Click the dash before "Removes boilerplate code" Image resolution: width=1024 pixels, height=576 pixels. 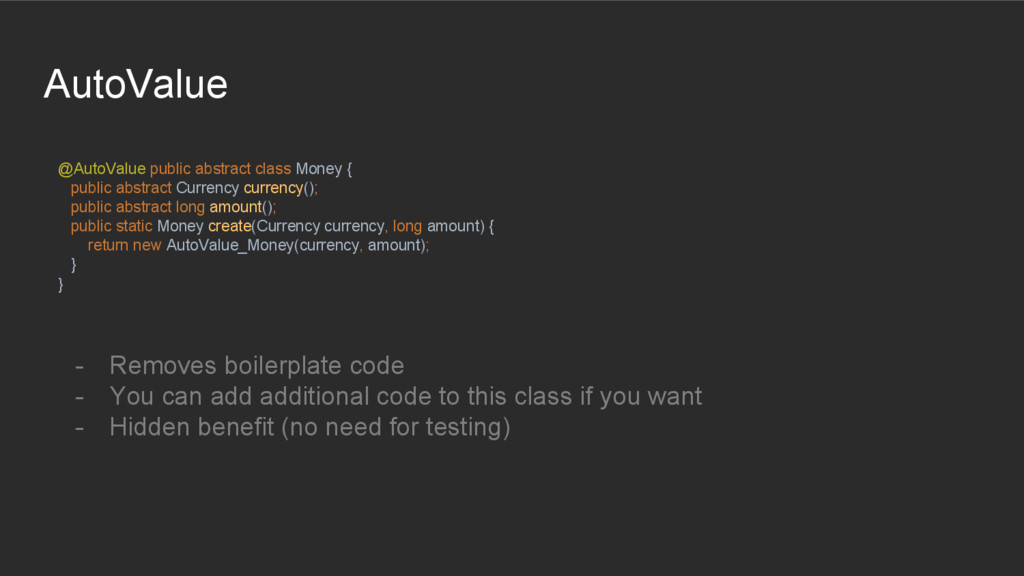point(79,365)
